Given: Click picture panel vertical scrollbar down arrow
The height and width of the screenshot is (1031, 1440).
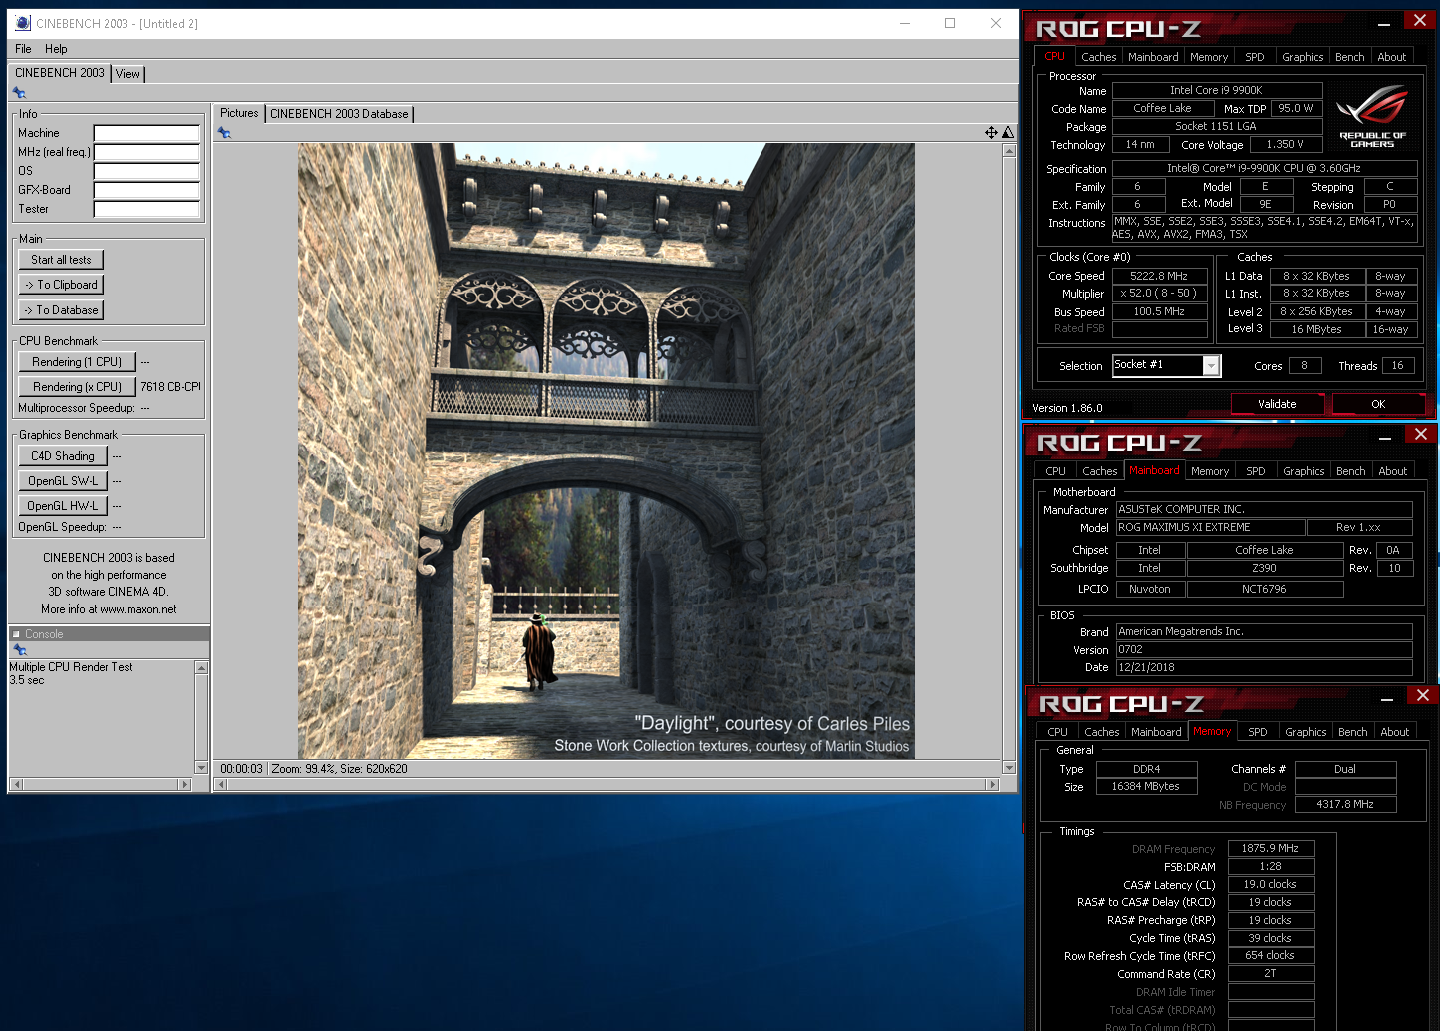Looking at the screenshot, I should 1009,768.
